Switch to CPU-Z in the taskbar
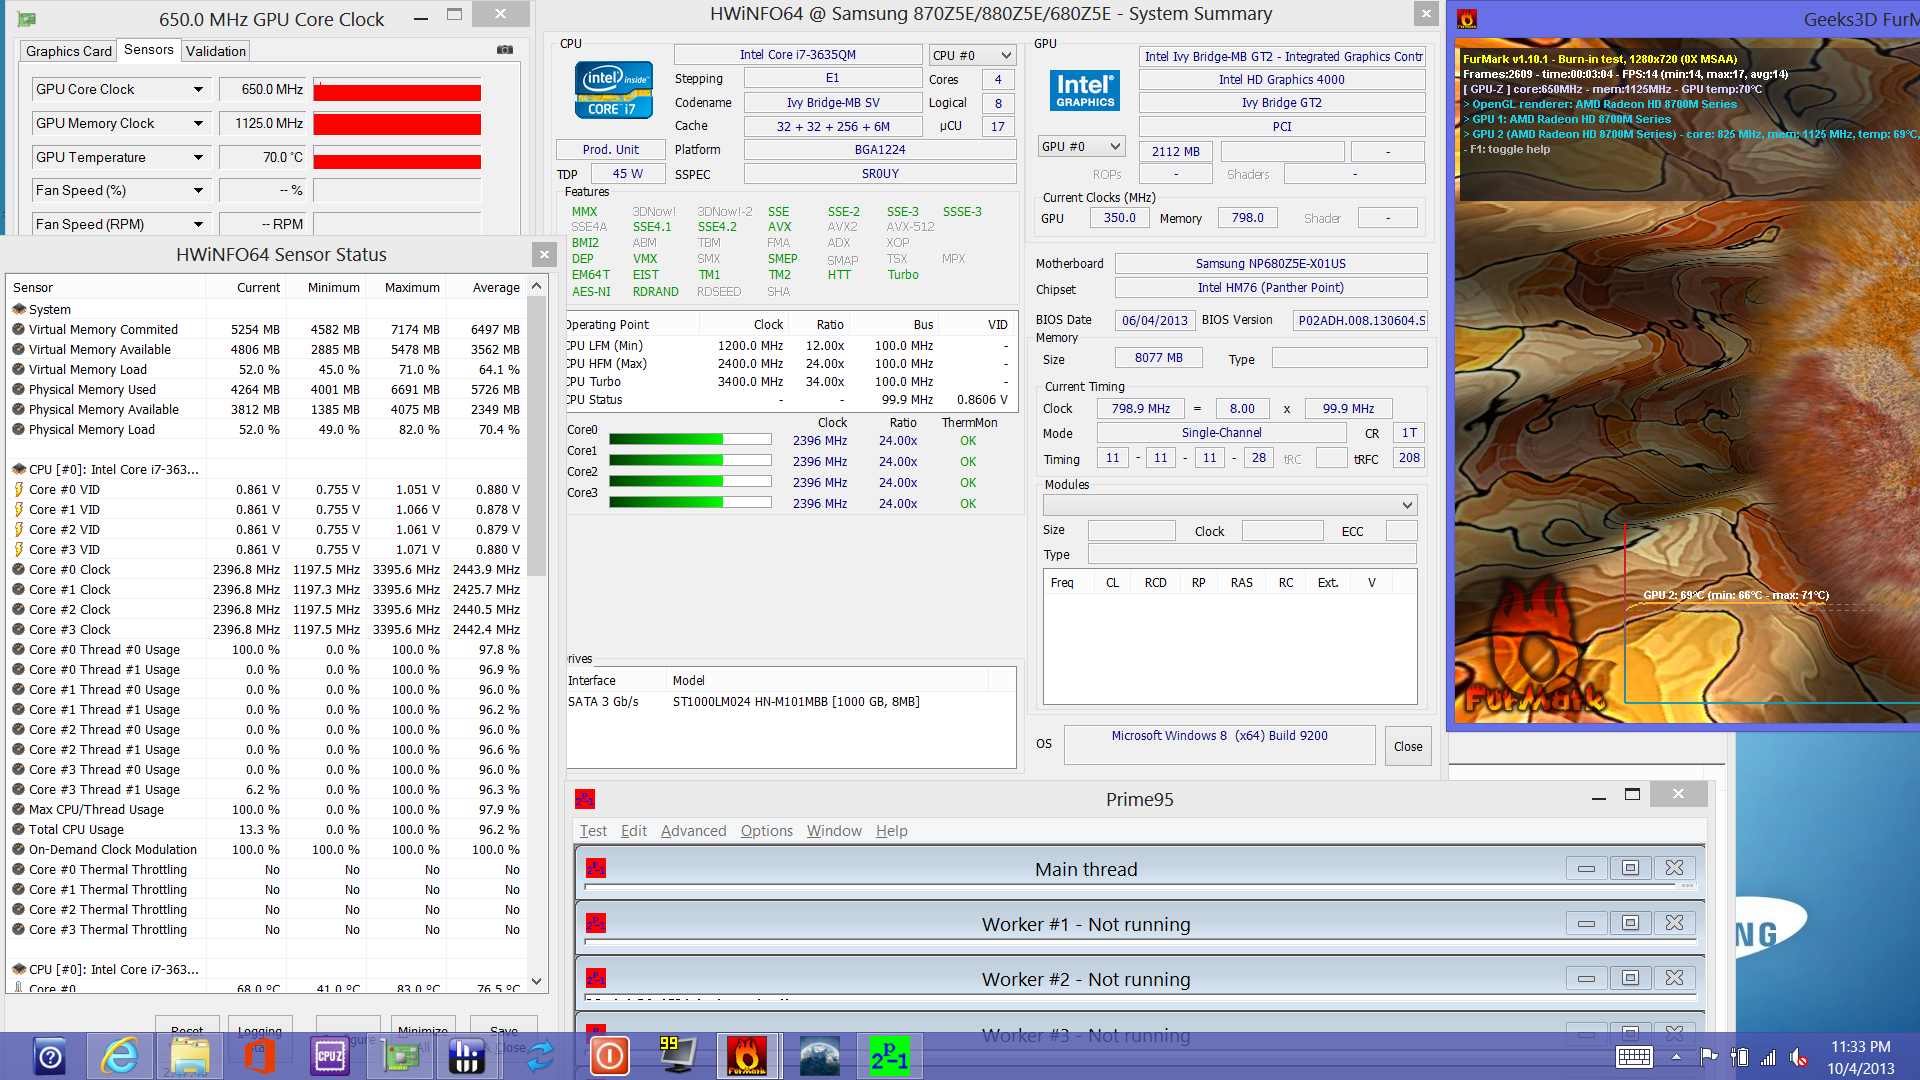 pos(330,1057)
